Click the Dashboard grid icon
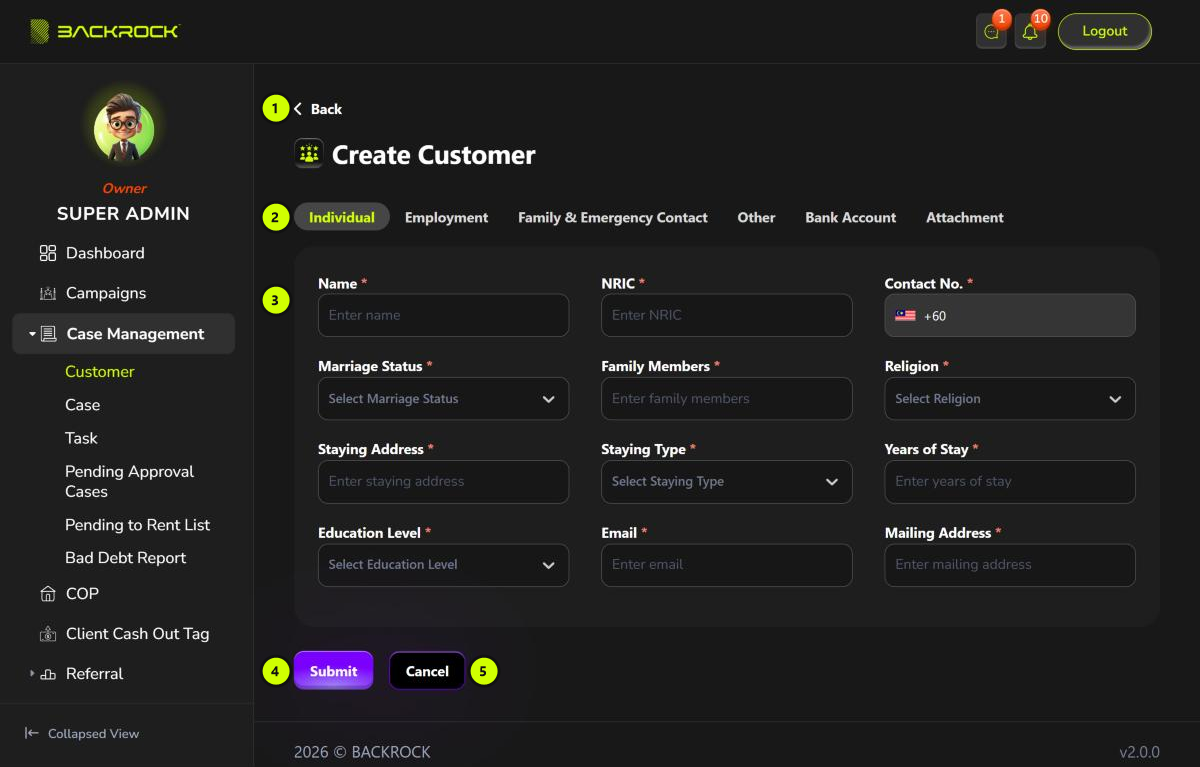The width and height of the screenshot is (1200, 767). (x=48, y=253)
